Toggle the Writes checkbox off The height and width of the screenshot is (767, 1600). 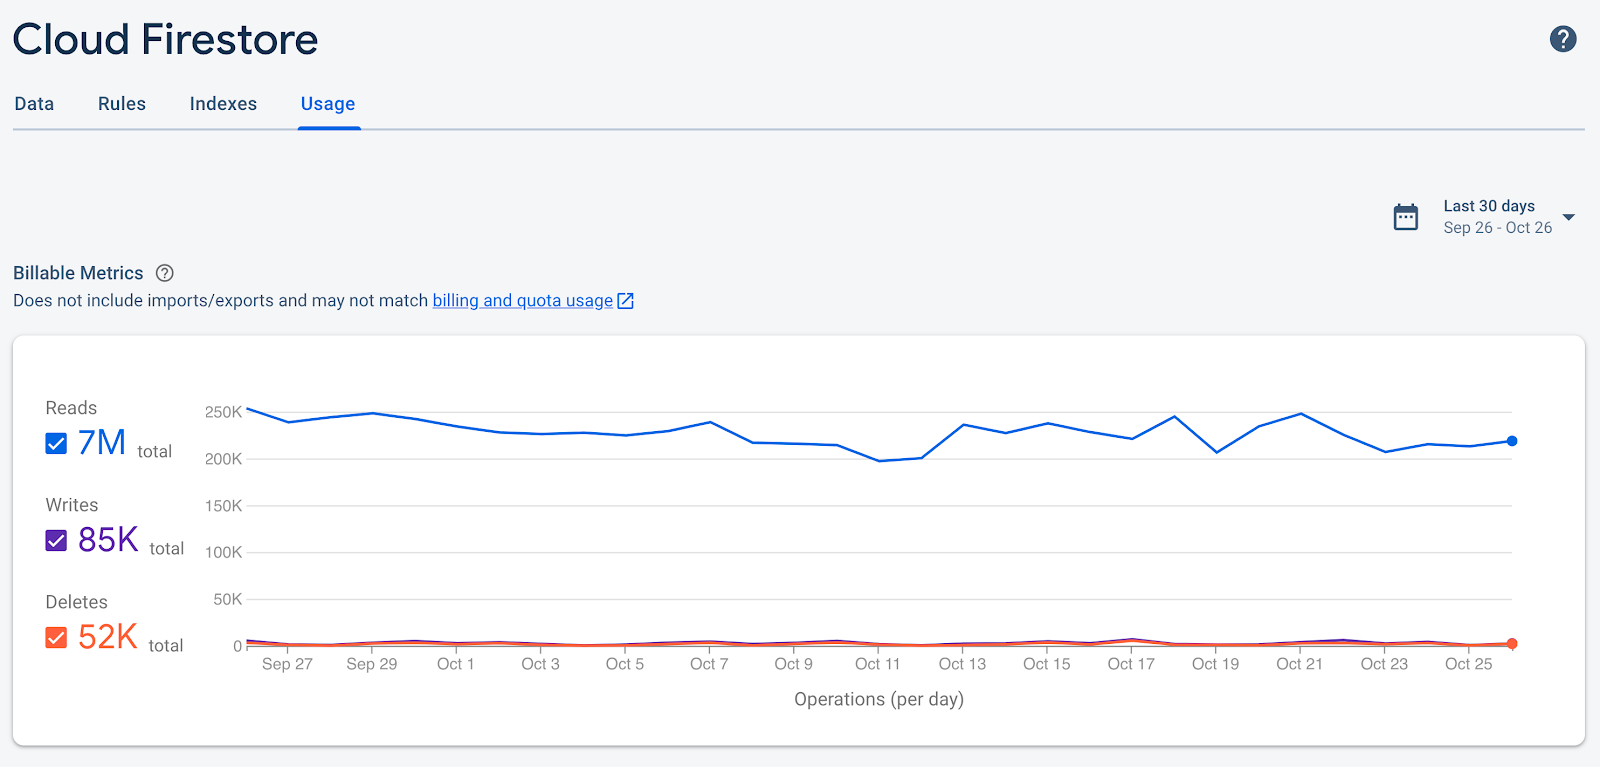point(57,540)
